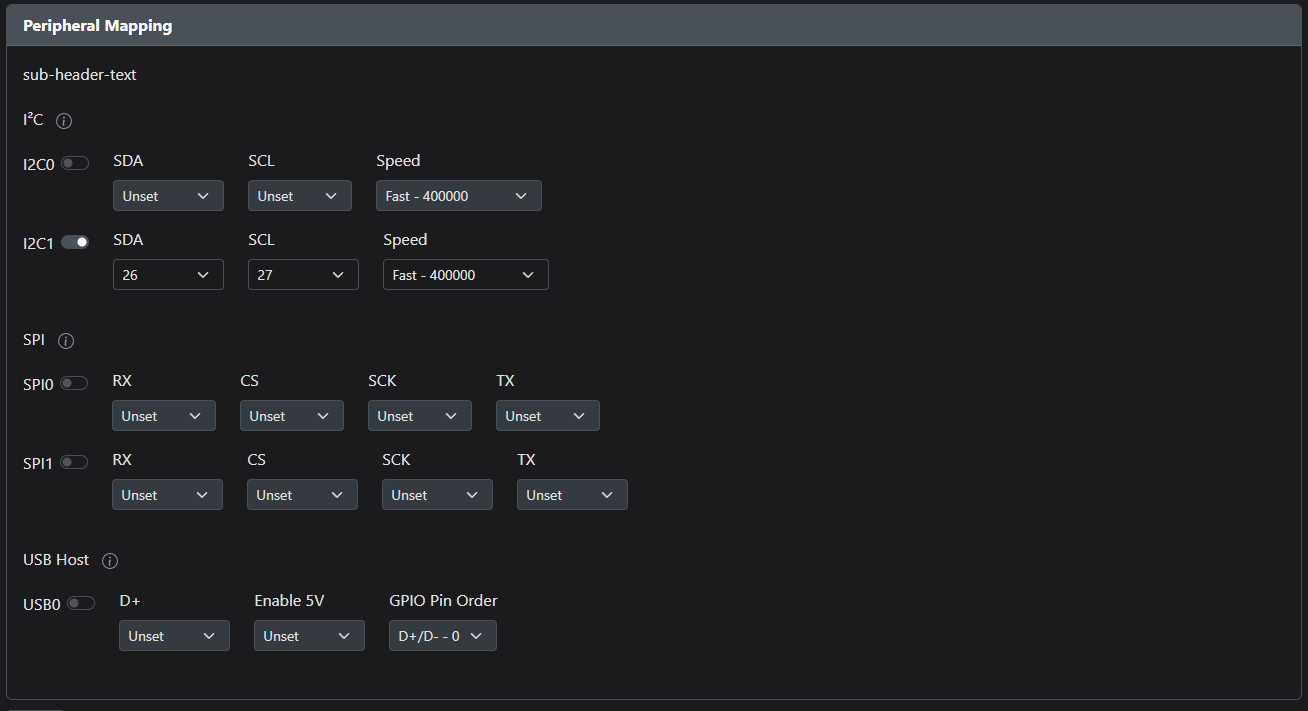This screenshot has width=1308, height=711.
Task: Enable the I2C0 toggle switch
Action: (x=75, y=163)
